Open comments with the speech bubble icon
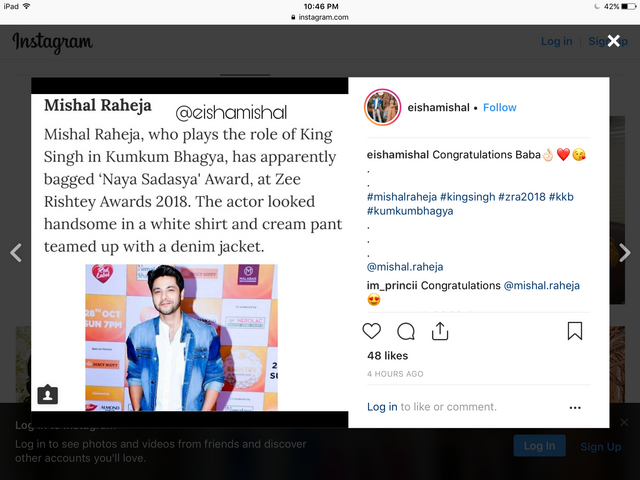The image size is (640, 480). tap(406, 331)
